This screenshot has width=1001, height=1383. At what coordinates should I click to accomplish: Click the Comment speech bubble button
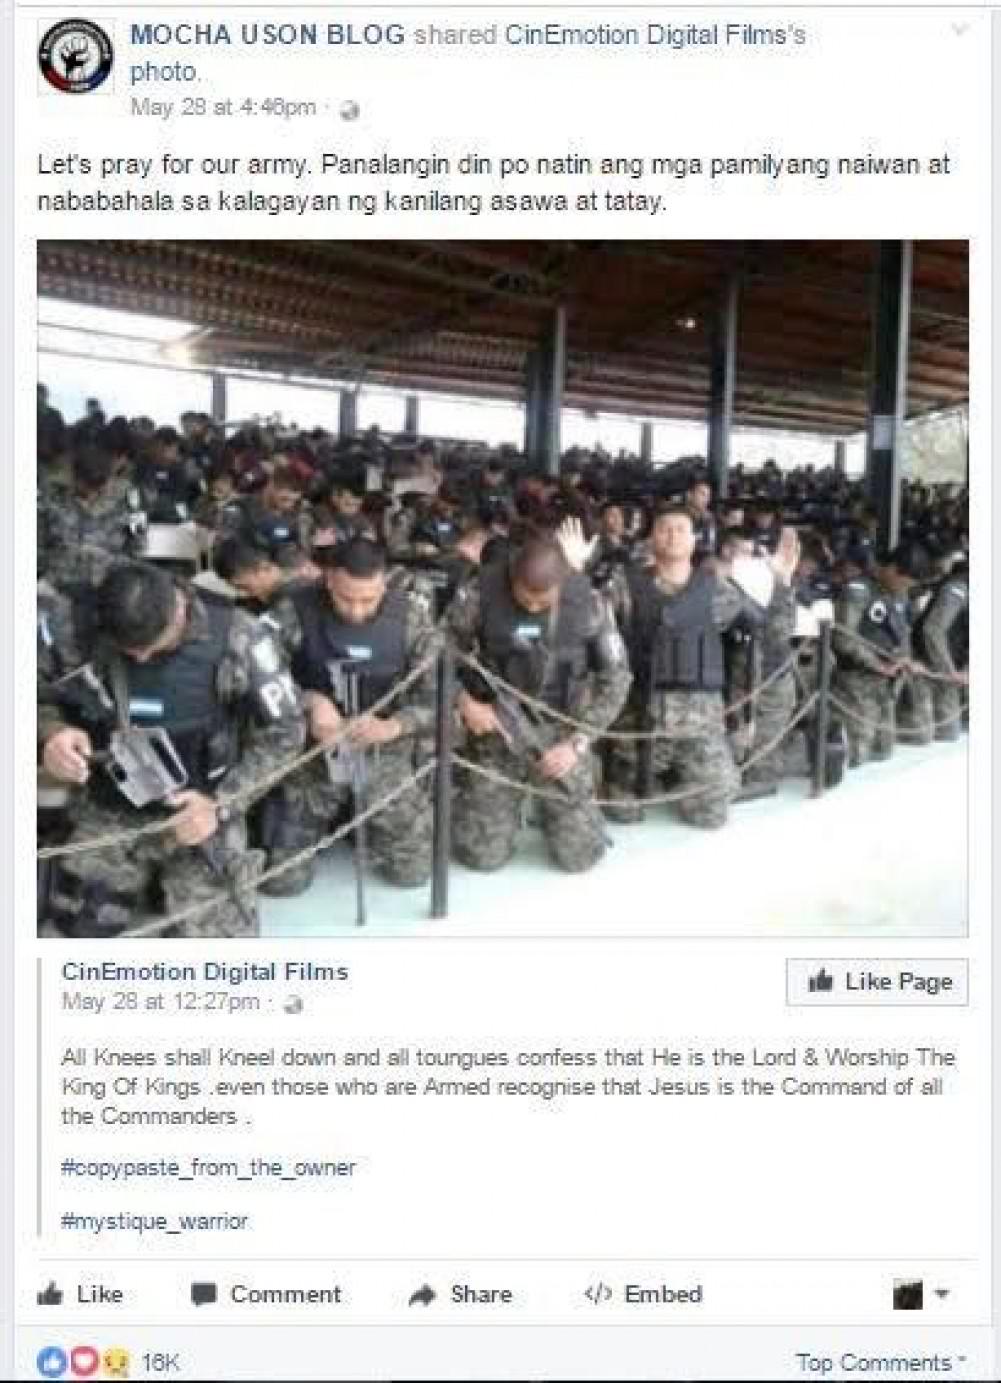pyautogui.click(x=266, y=1294)
